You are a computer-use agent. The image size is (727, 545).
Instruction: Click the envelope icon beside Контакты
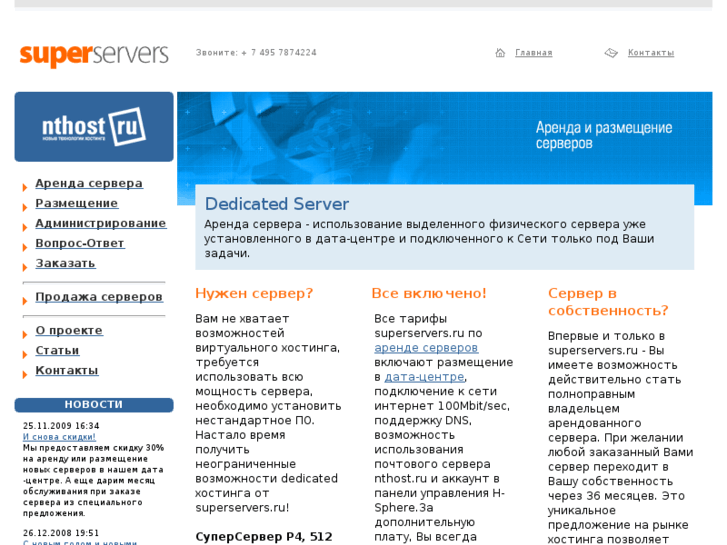tap(611, 53)
